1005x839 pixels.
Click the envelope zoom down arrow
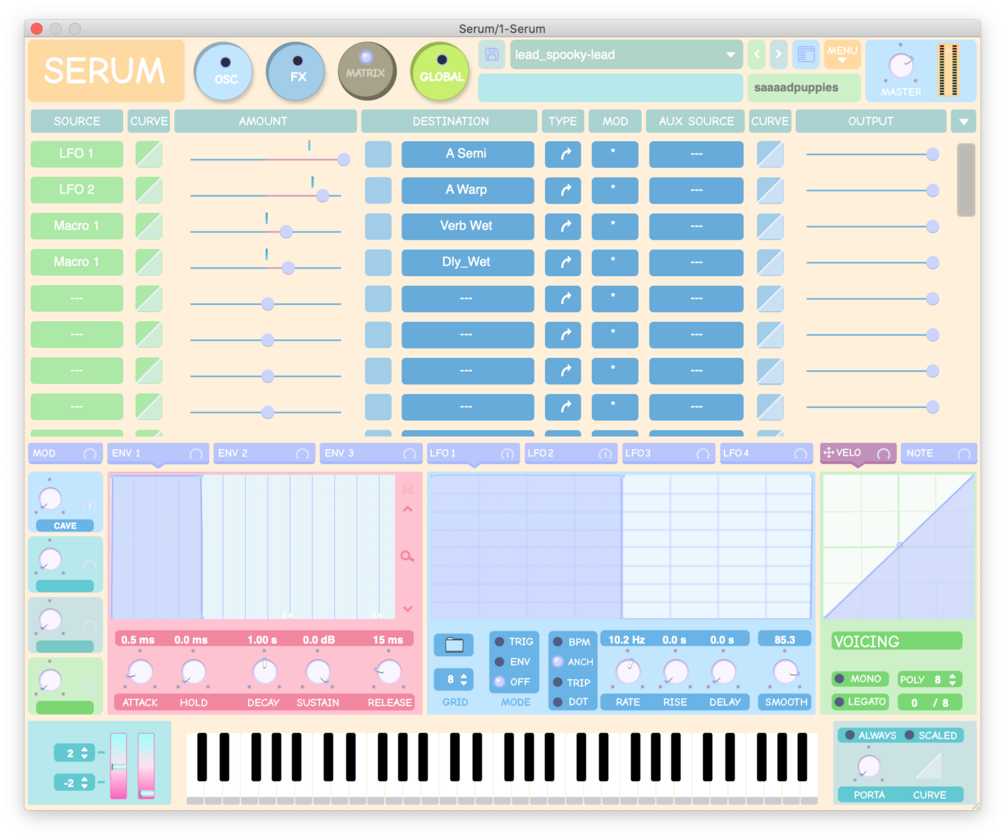(407, 608)
